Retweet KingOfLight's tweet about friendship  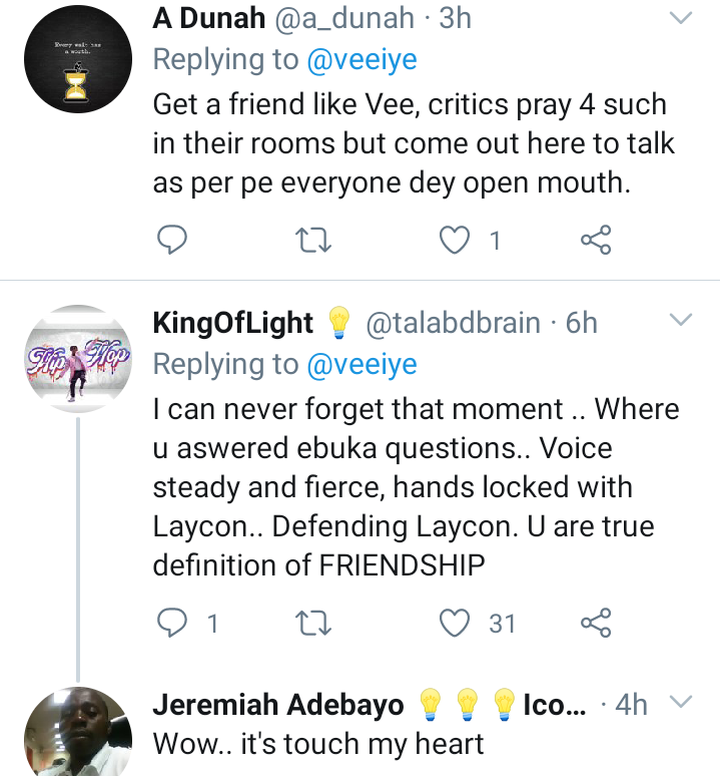[314, 623]
